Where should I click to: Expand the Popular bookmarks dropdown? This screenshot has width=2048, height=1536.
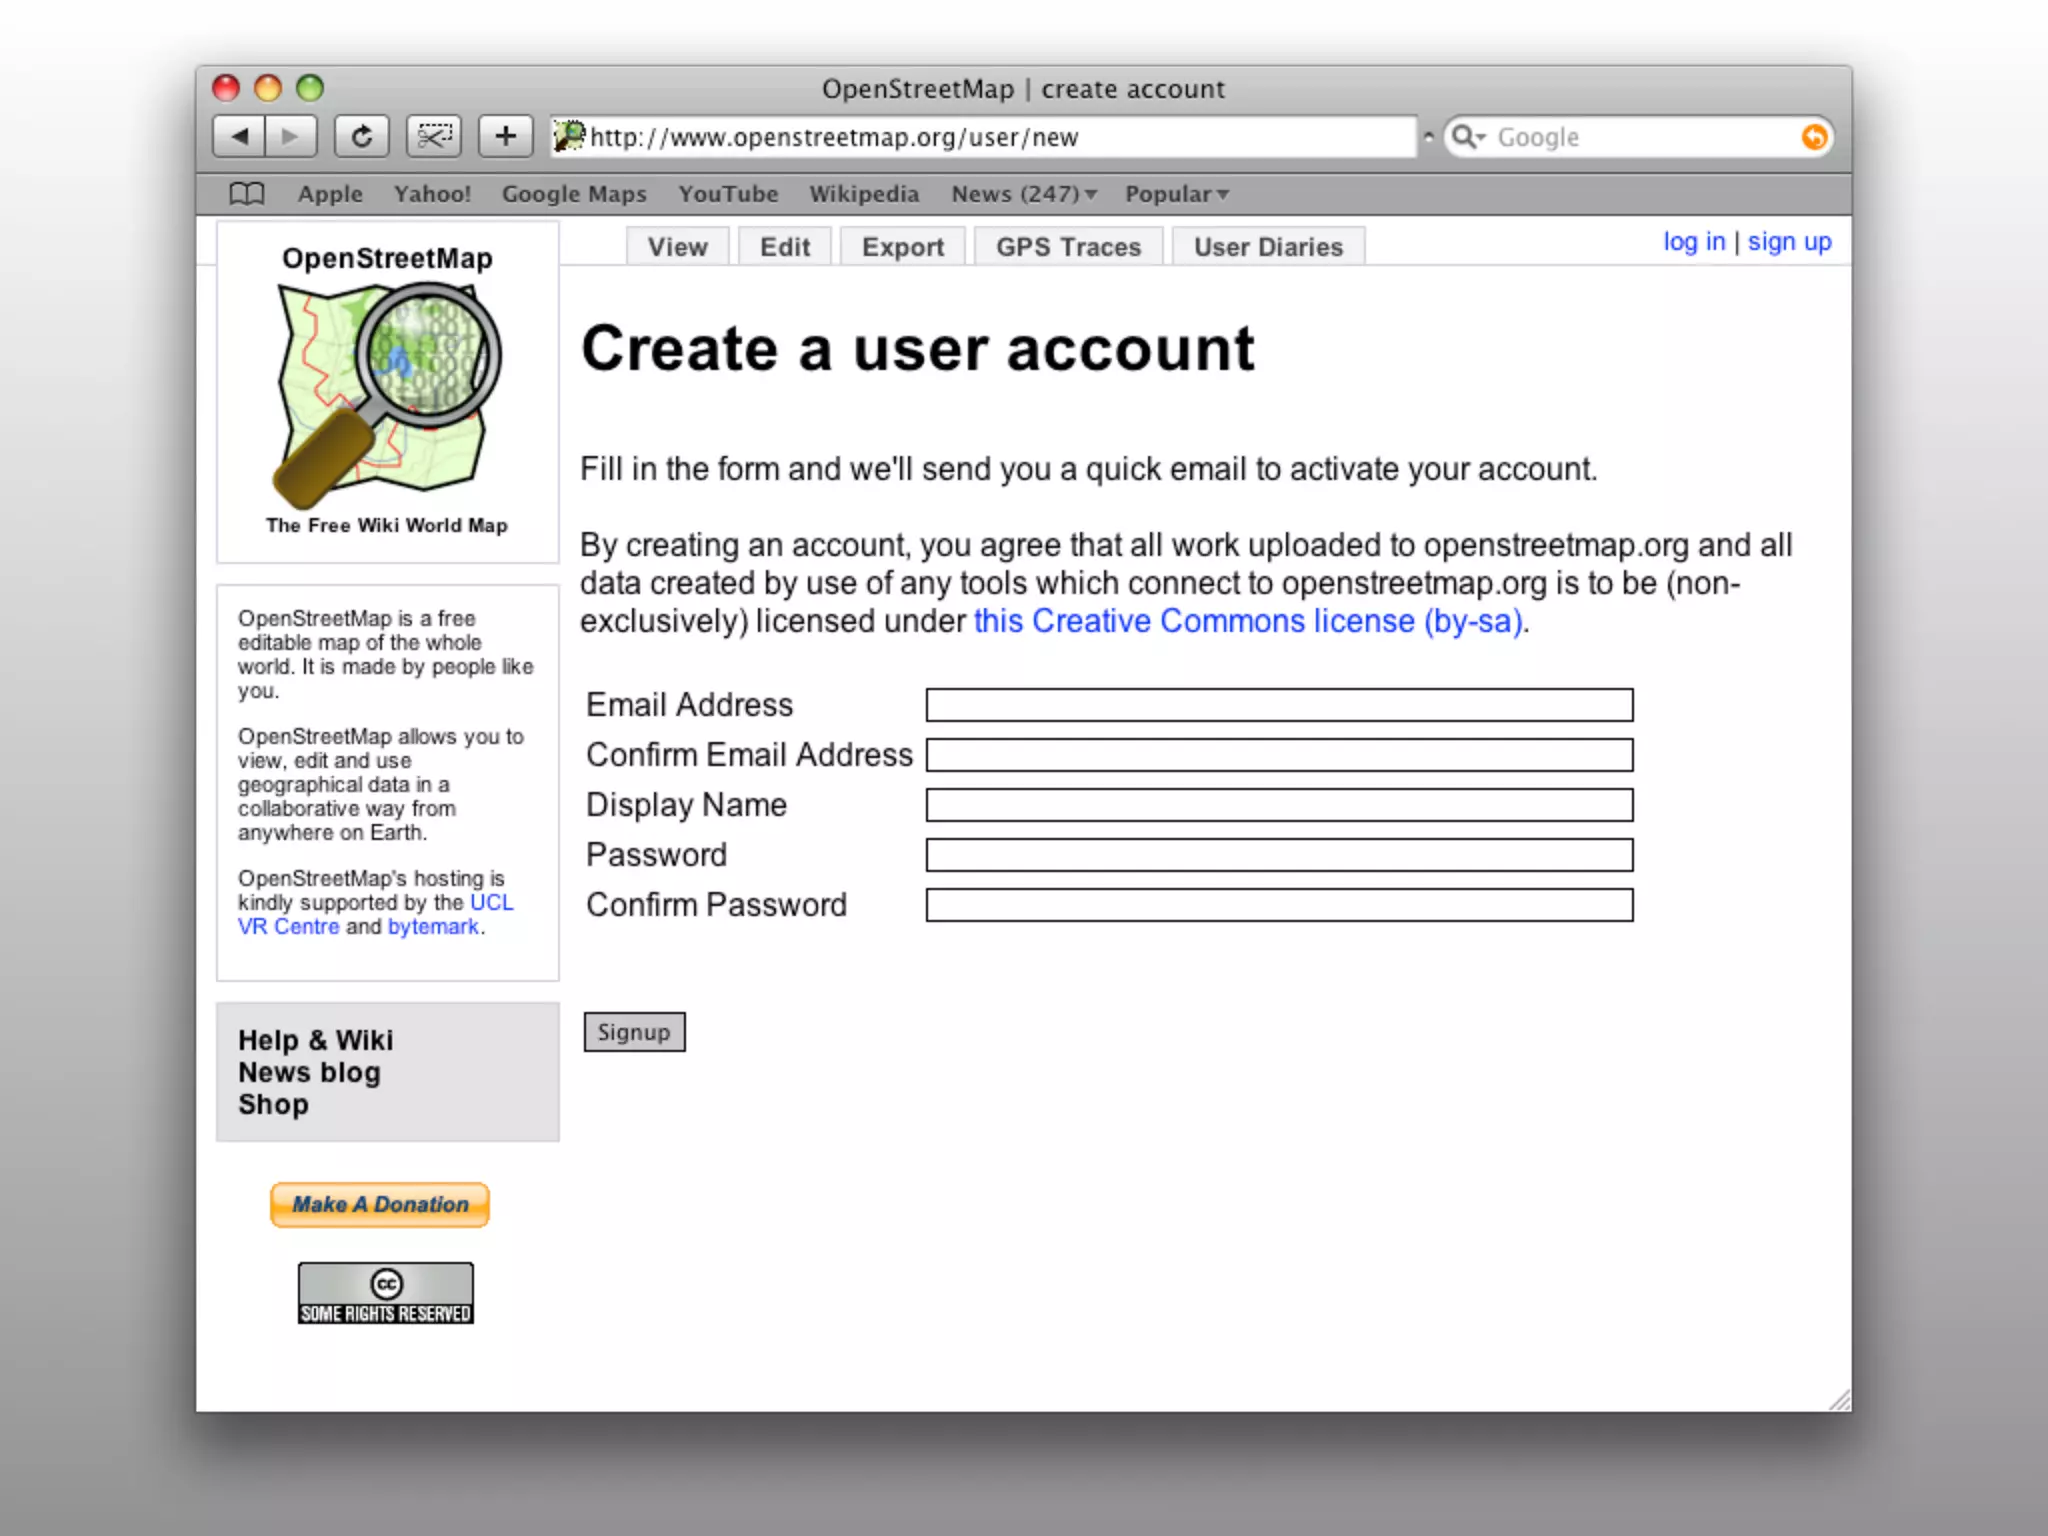(1177, 194)
